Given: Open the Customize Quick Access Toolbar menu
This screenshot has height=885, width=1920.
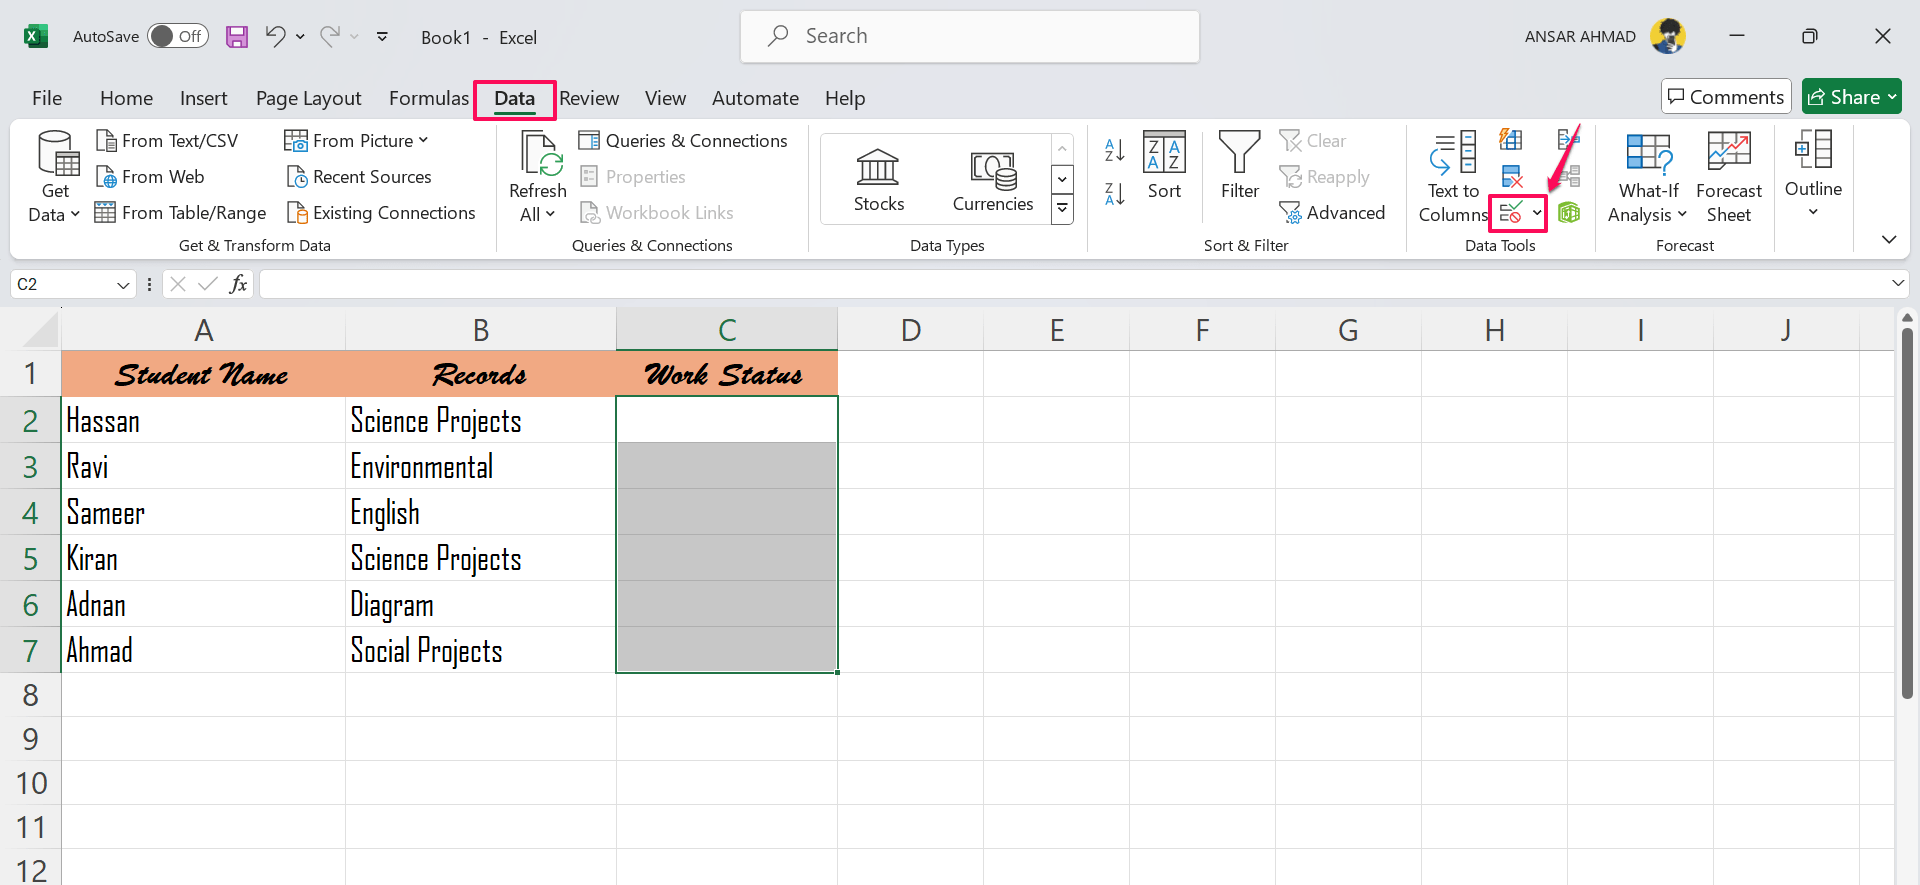Looking at the screenshot, I should click(x=382, y=37).
